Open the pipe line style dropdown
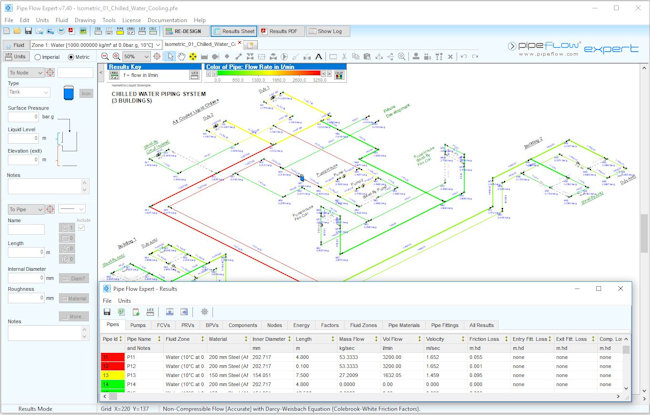Viewport: 650px width, 415px height. point(72,209)
